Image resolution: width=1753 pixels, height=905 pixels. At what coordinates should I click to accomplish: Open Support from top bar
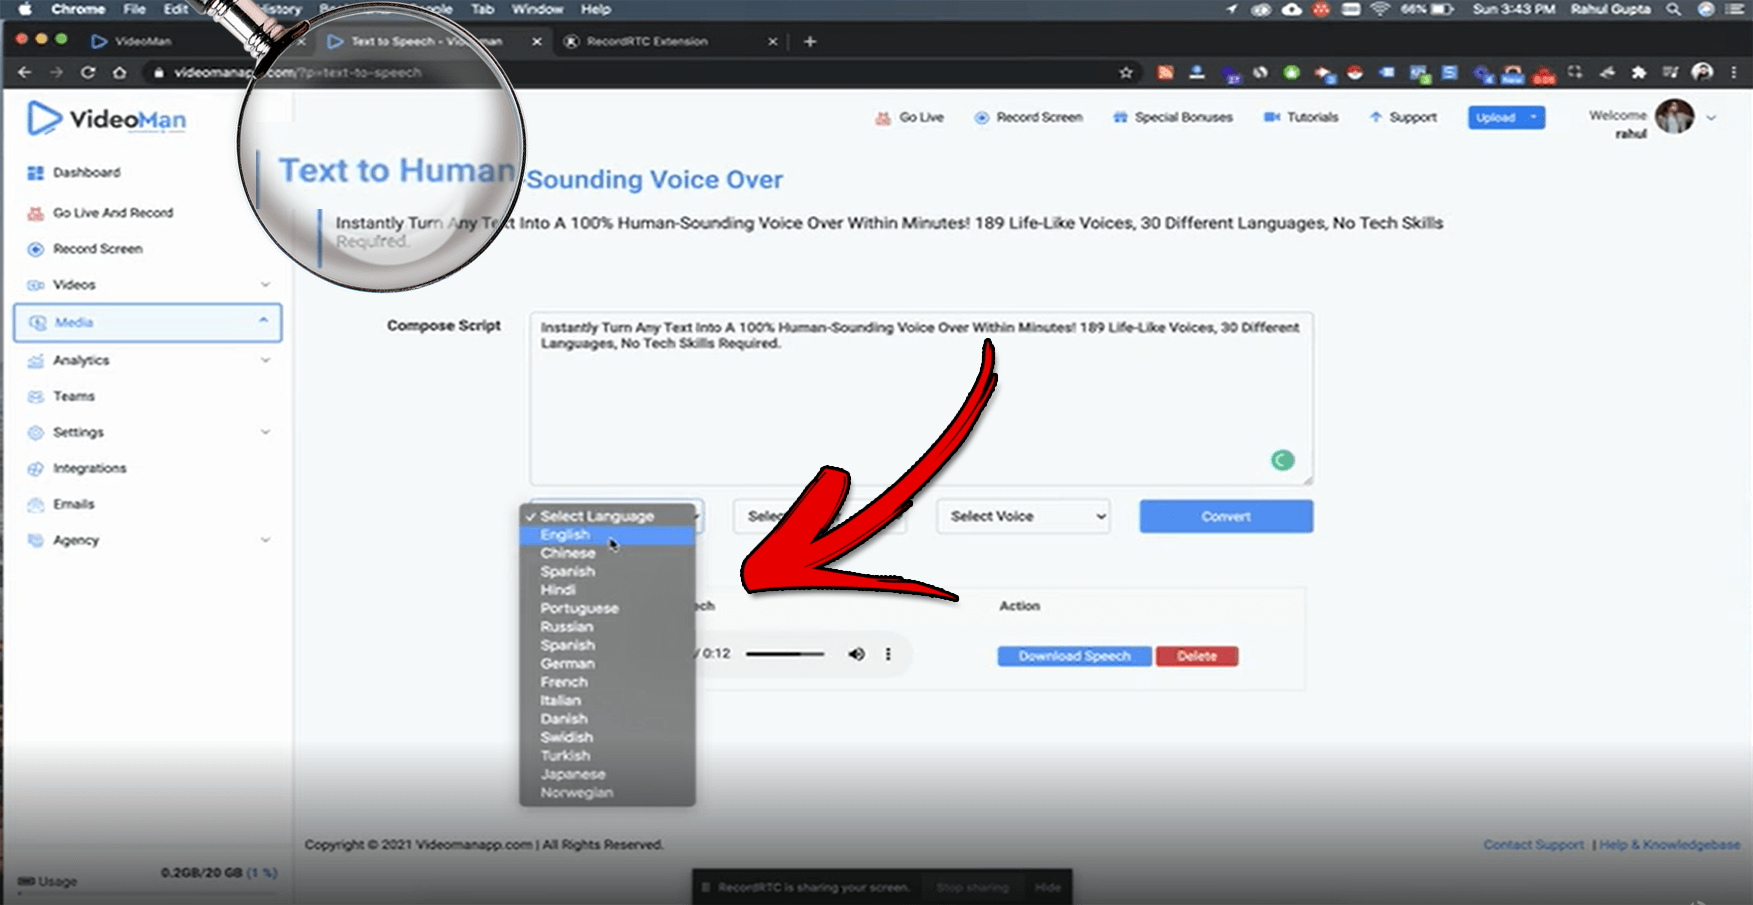pos(1403,117)
